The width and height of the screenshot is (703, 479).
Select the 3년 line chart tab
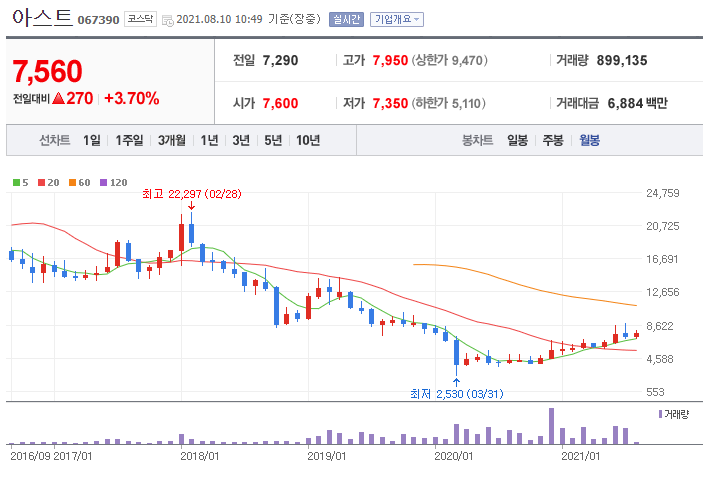coord(241,140)
